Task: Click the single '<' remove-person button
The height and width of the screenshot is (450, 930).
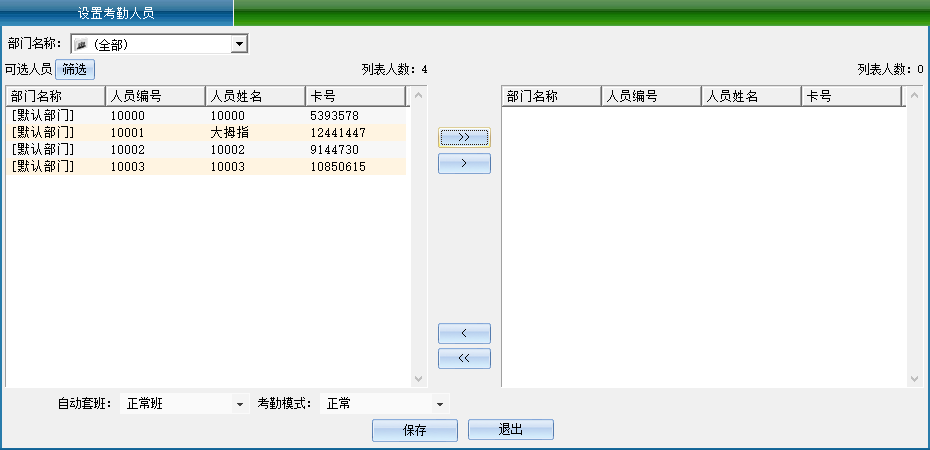Action: click(x=464, y=333)
